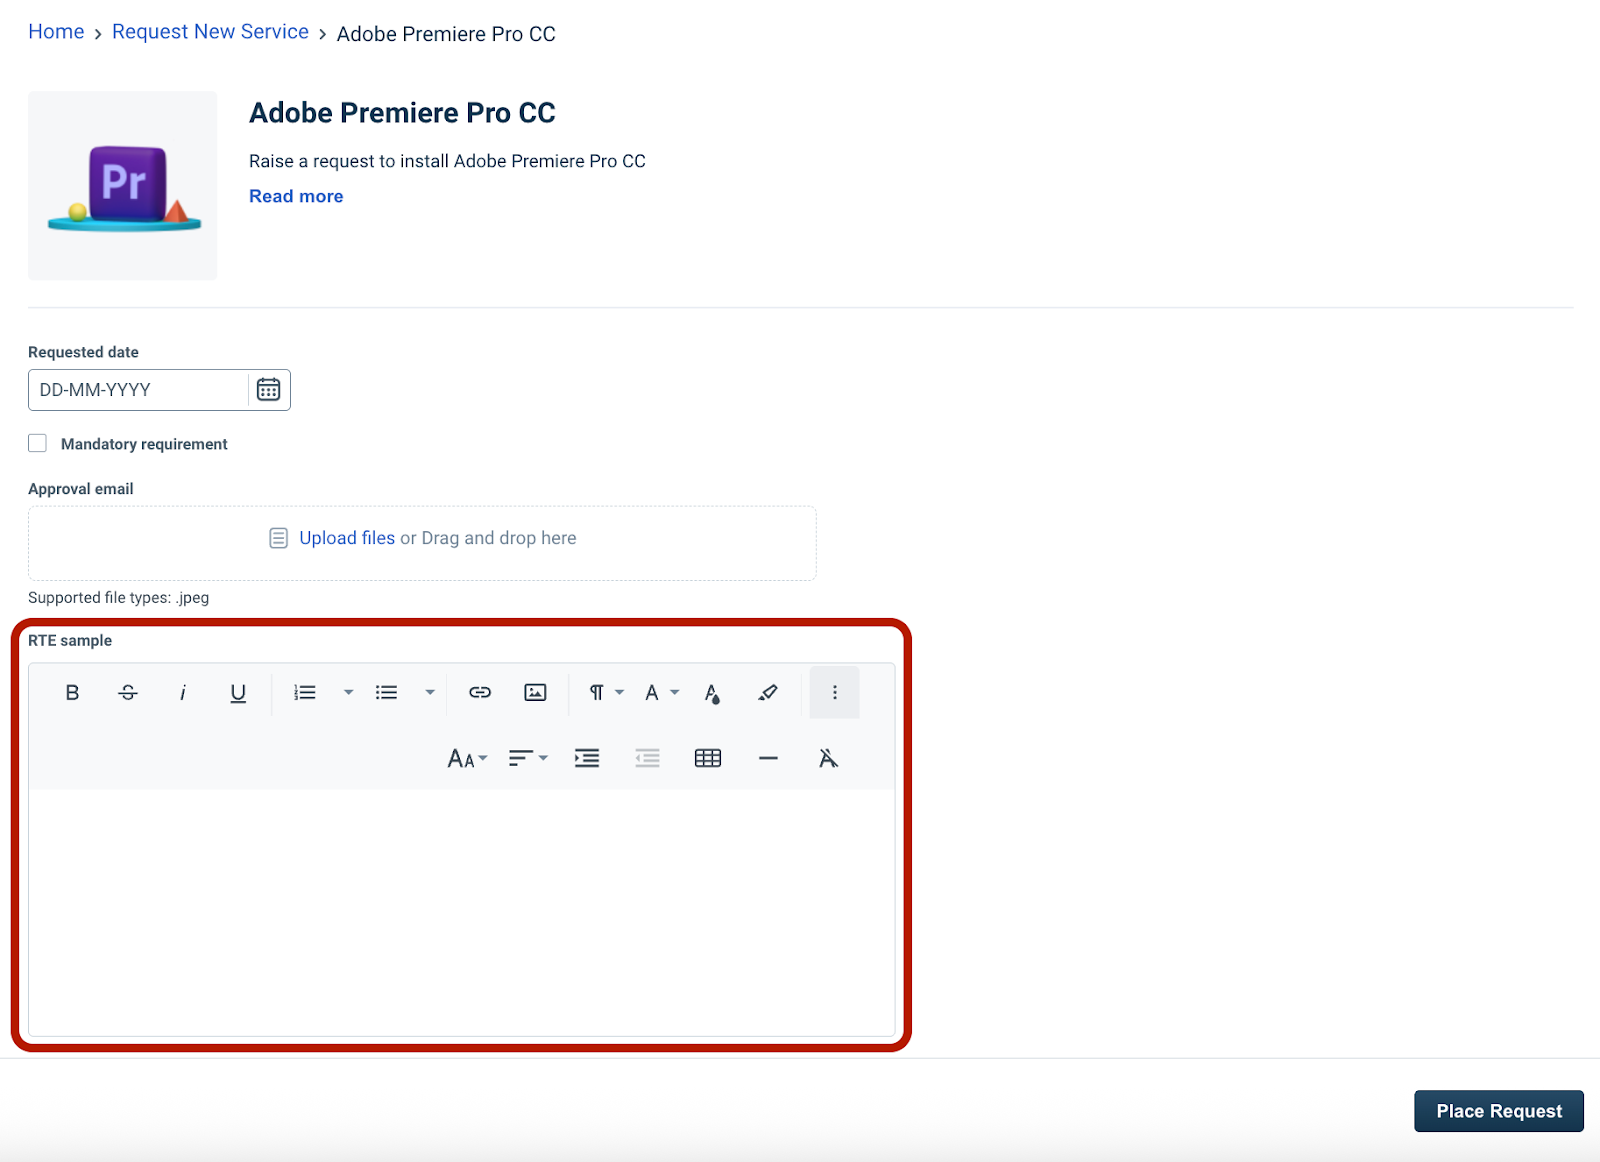Decrease paragraph indent
Viewport: 1600px width, 1162px height.
[x=647, y=758]
